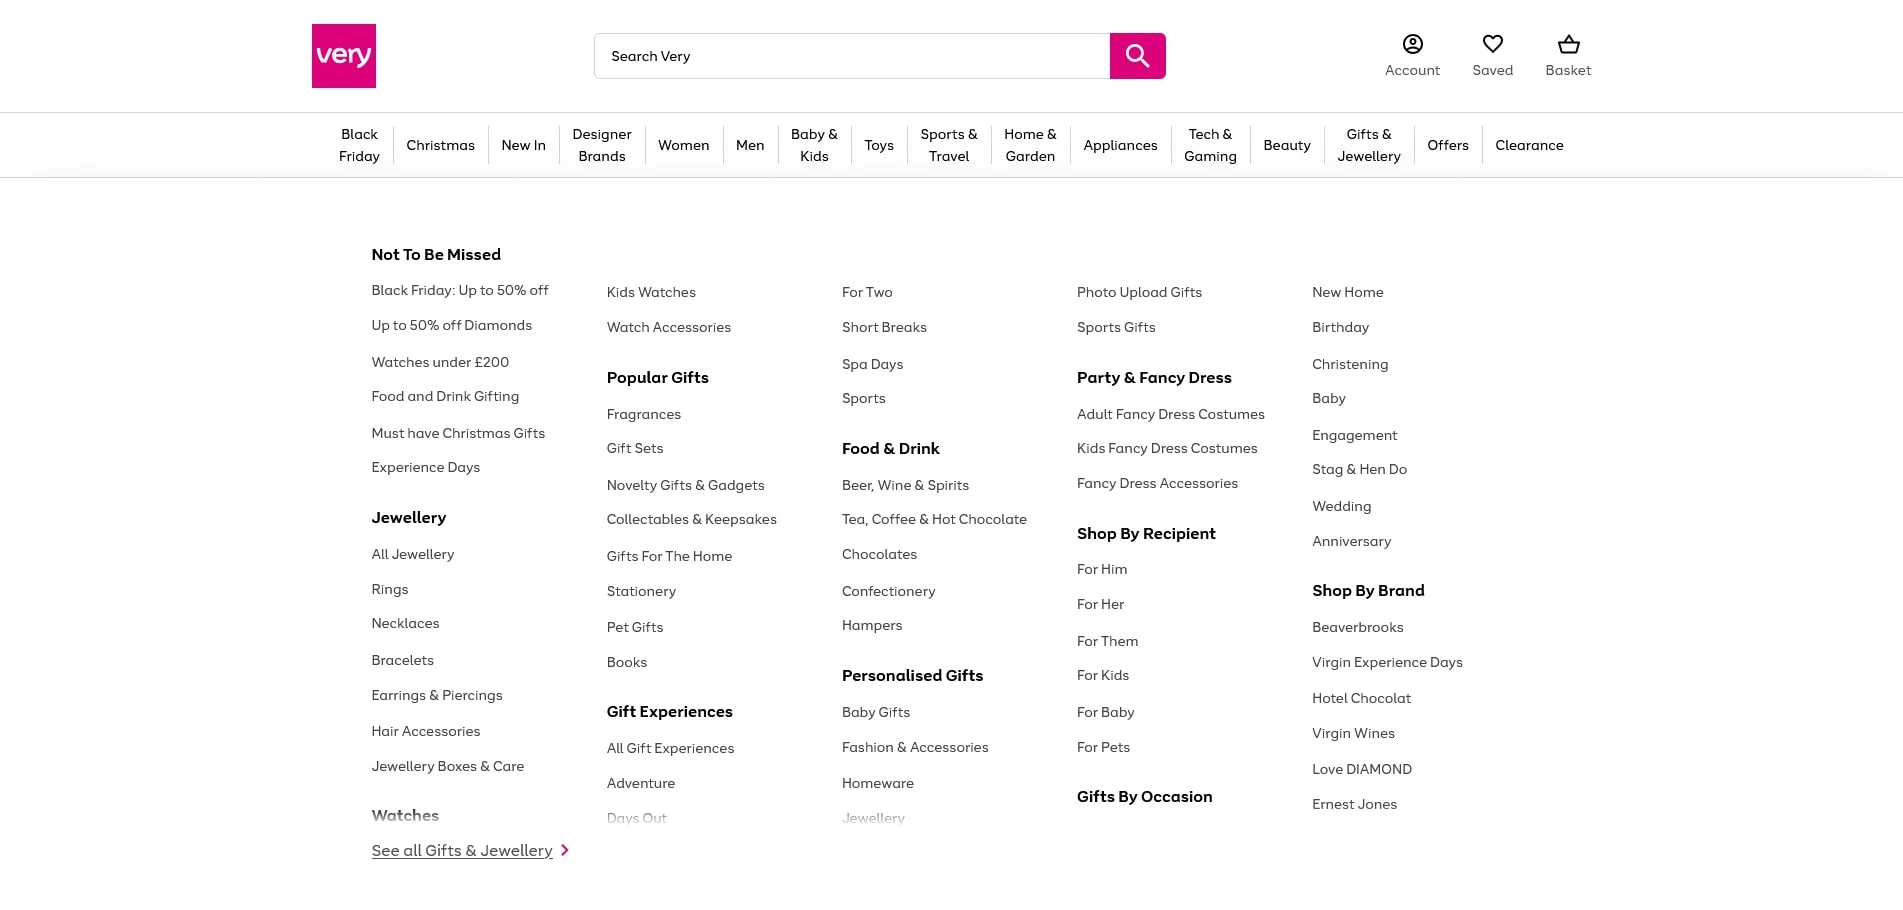The image size is (1903, 910).
Task: Select the Black Friday menu item
Action: click(359, 145)
